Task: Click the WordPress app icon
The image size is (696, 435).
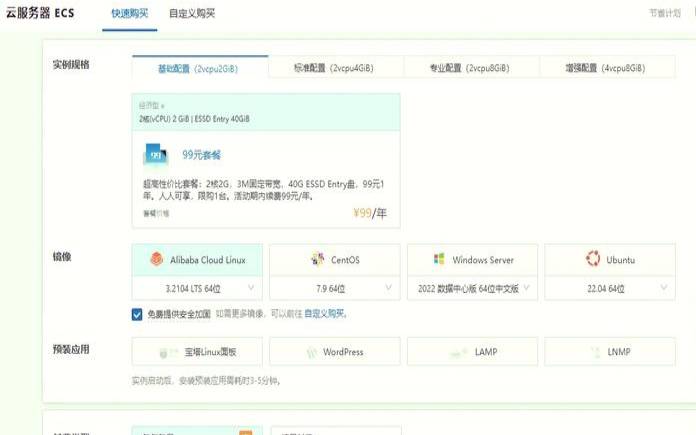Action: (x=310, y=353)
